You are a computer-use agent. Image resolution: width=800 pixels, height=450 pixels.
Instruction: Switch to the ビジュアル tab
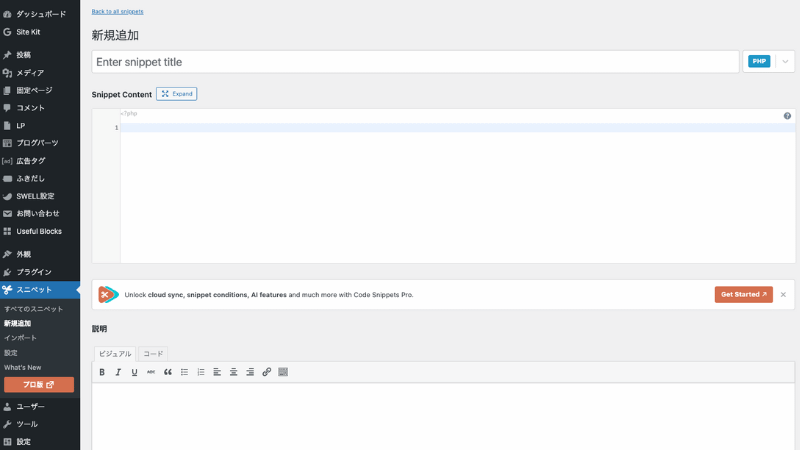point(115,354)
